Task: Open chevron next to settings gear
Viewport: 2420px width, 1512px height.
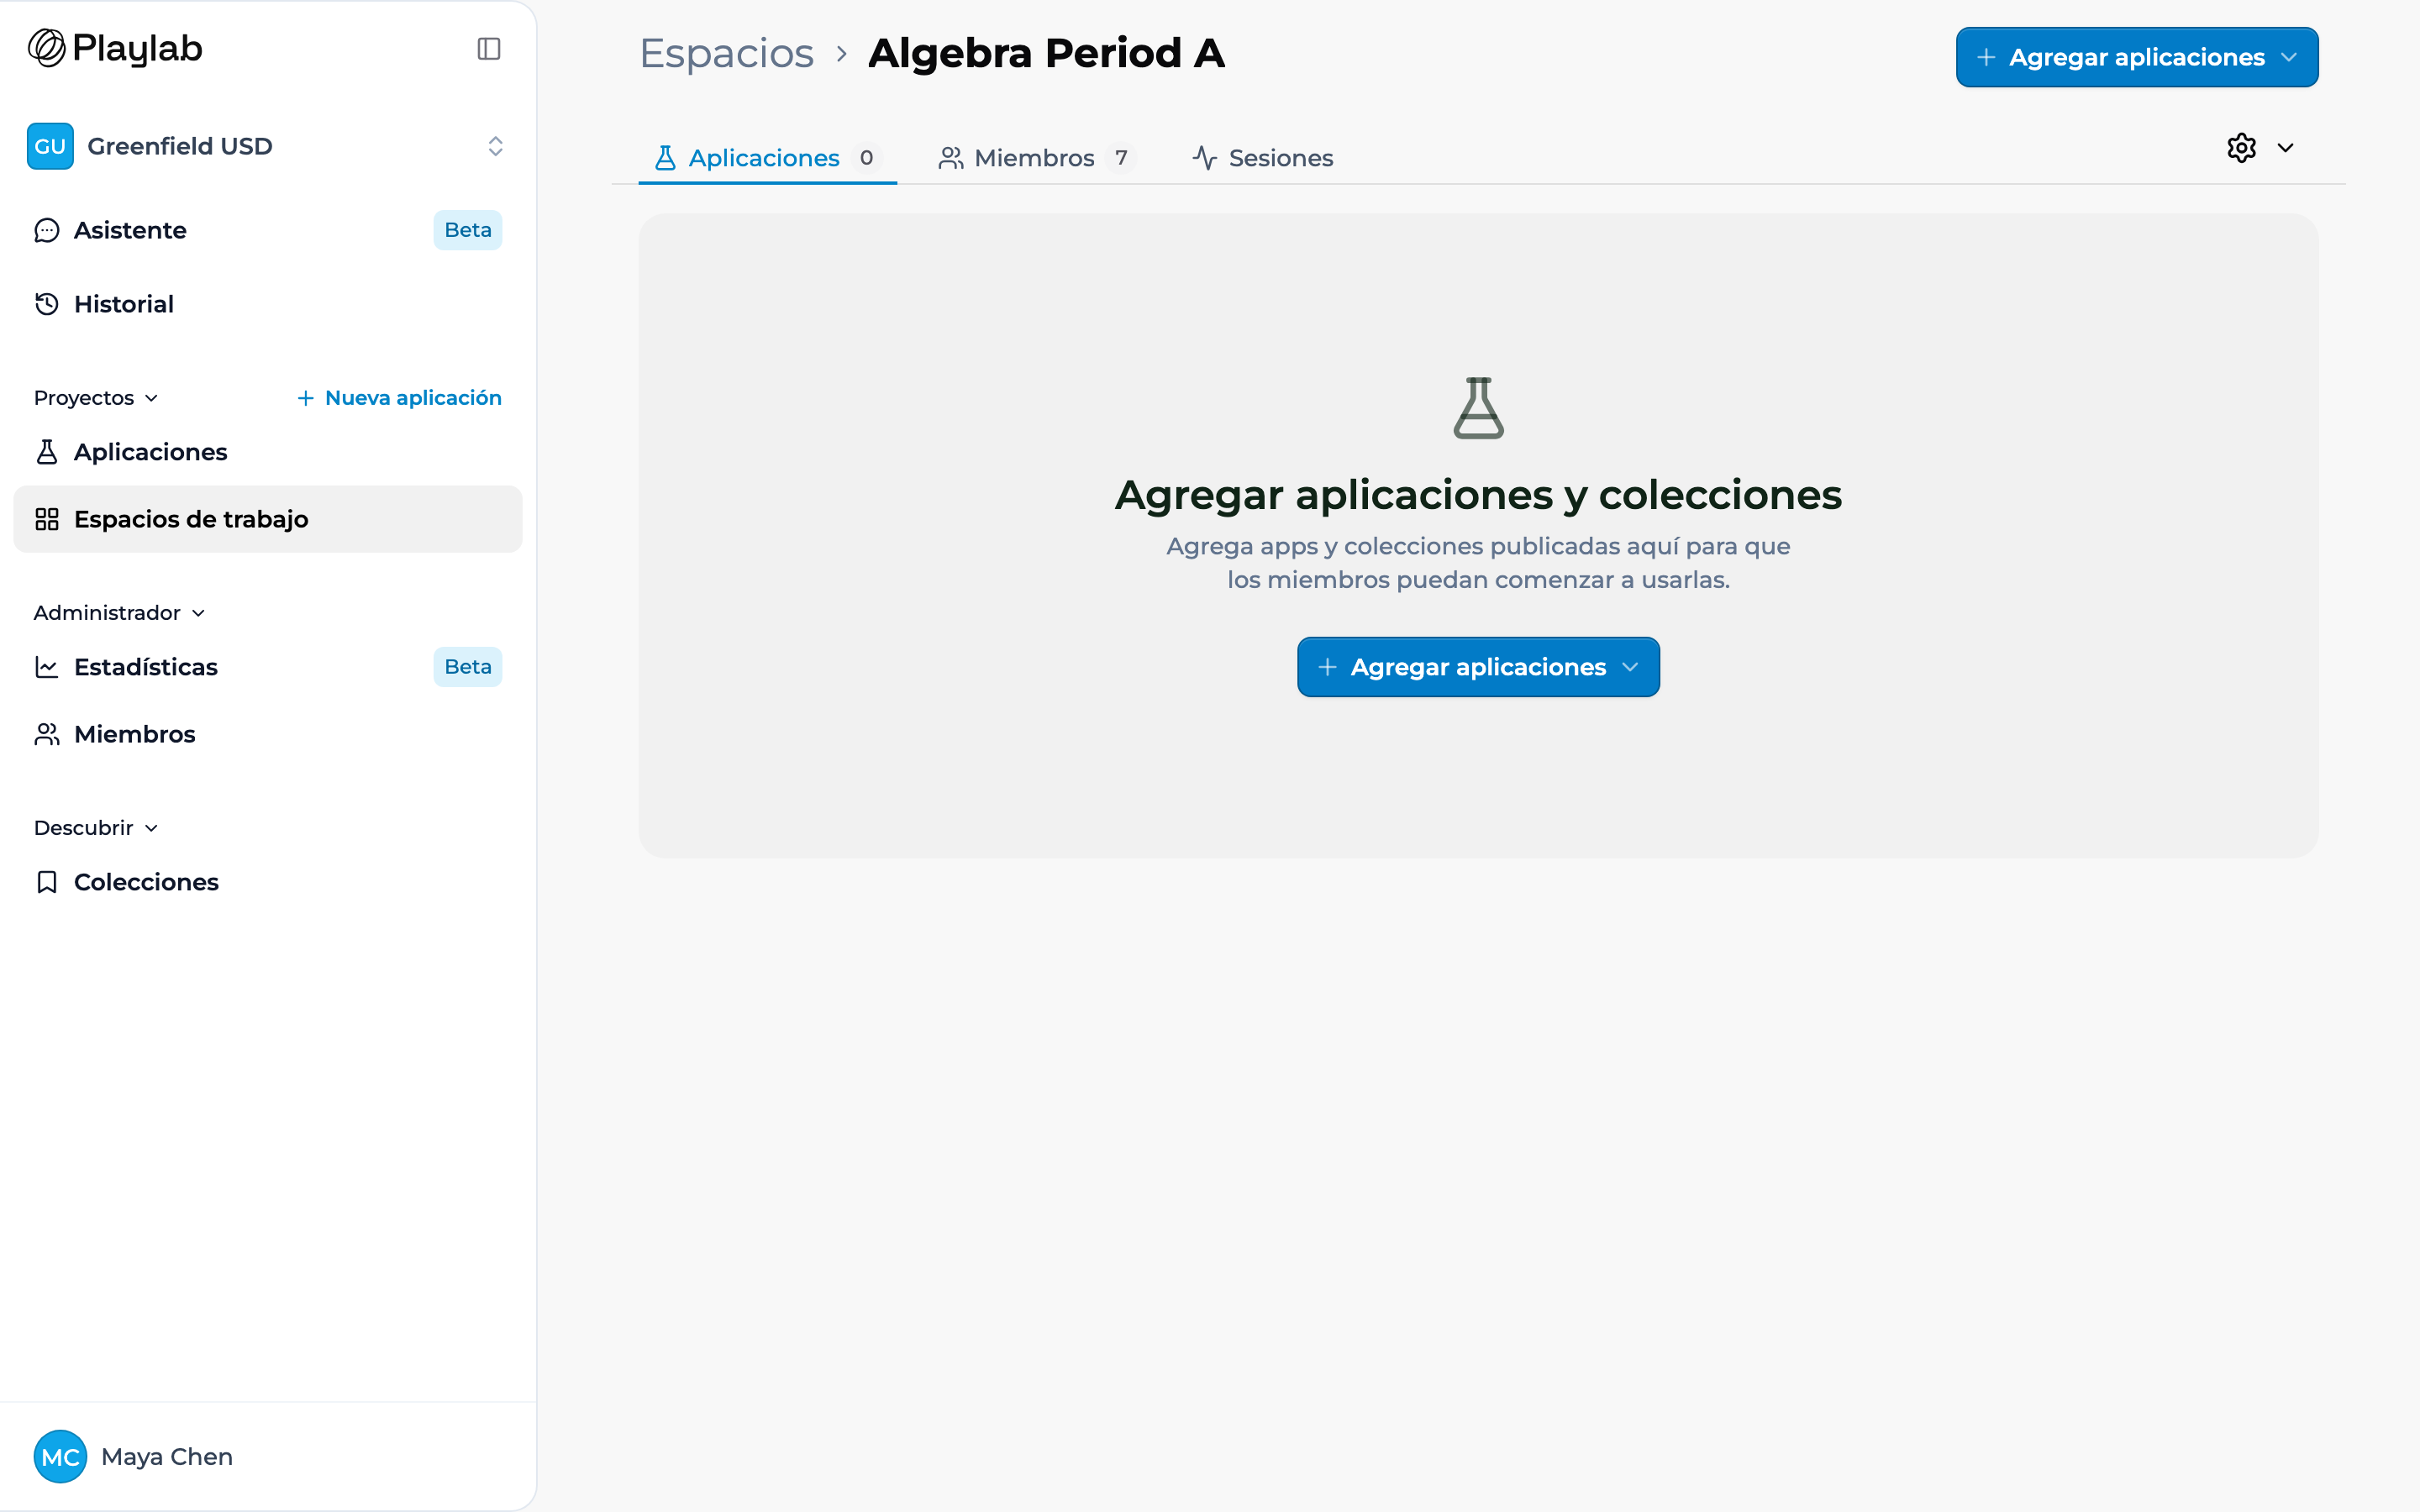Action: [2285, 148]
